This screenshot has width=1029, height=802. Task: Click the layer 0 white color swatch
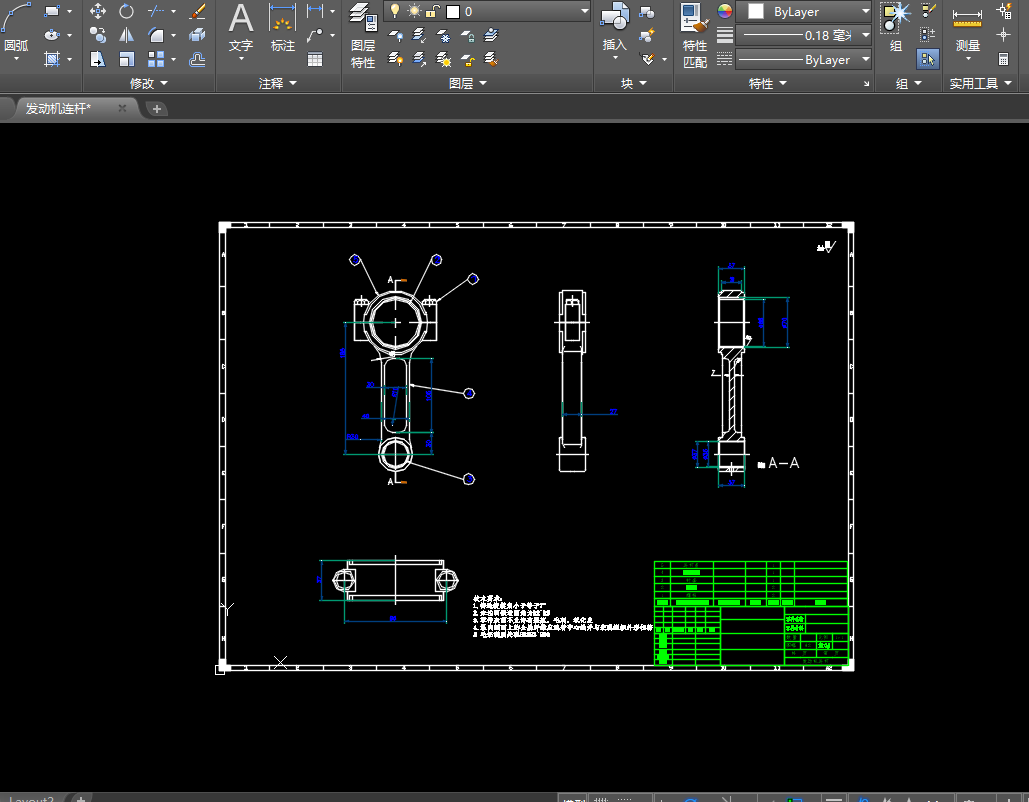click(x=453, y=12)
